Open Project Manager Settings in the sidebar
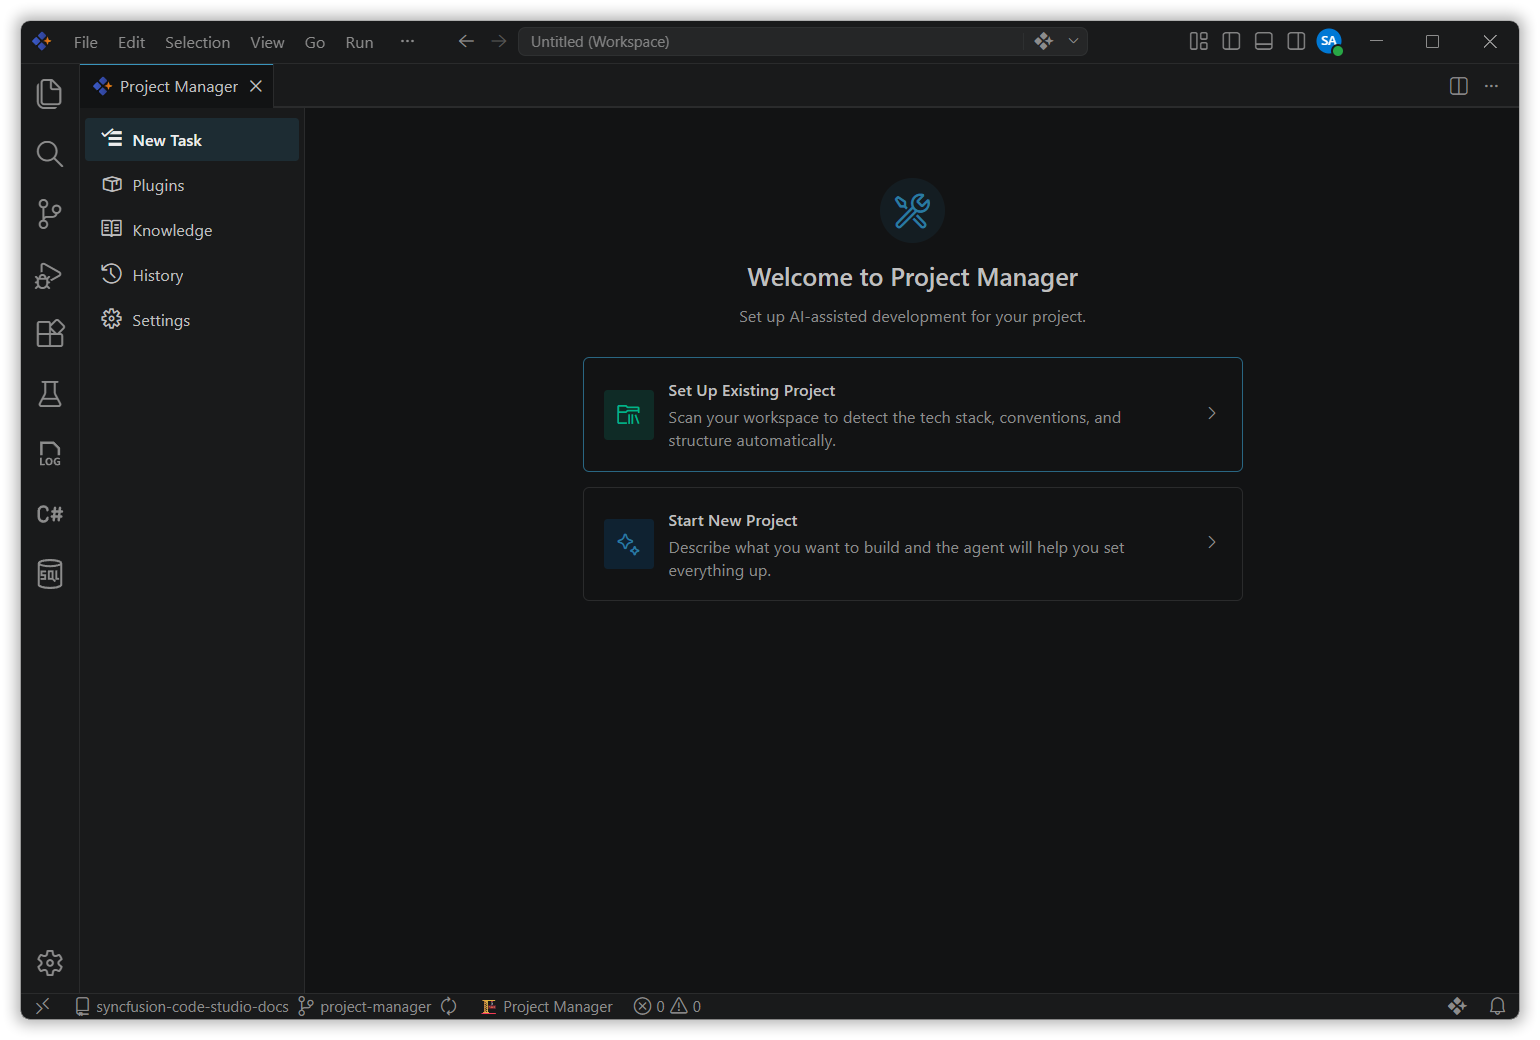 pos(192,320)
